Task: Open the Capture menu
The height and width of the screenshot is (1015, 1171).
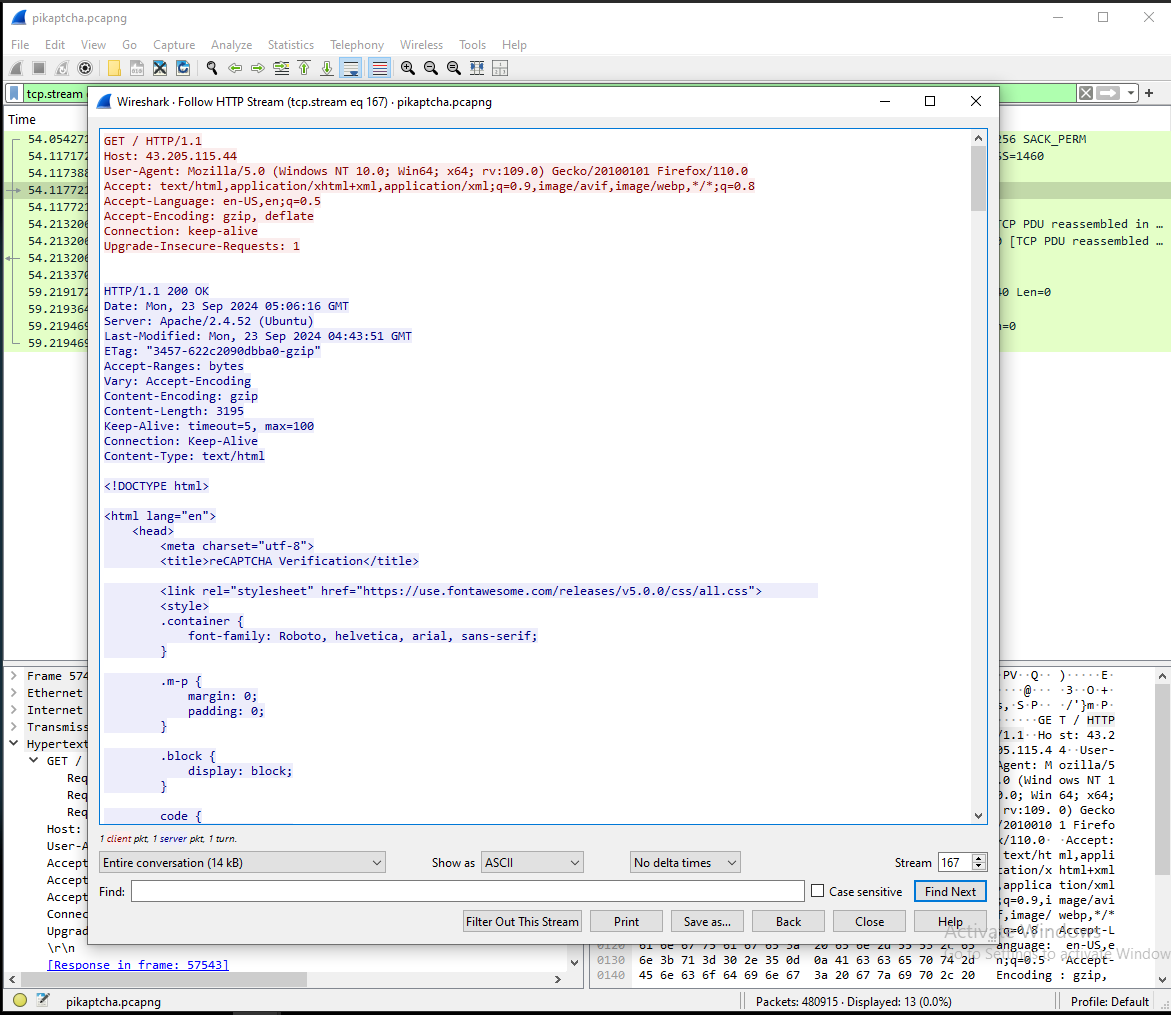Action: click(x=174, y=45)
